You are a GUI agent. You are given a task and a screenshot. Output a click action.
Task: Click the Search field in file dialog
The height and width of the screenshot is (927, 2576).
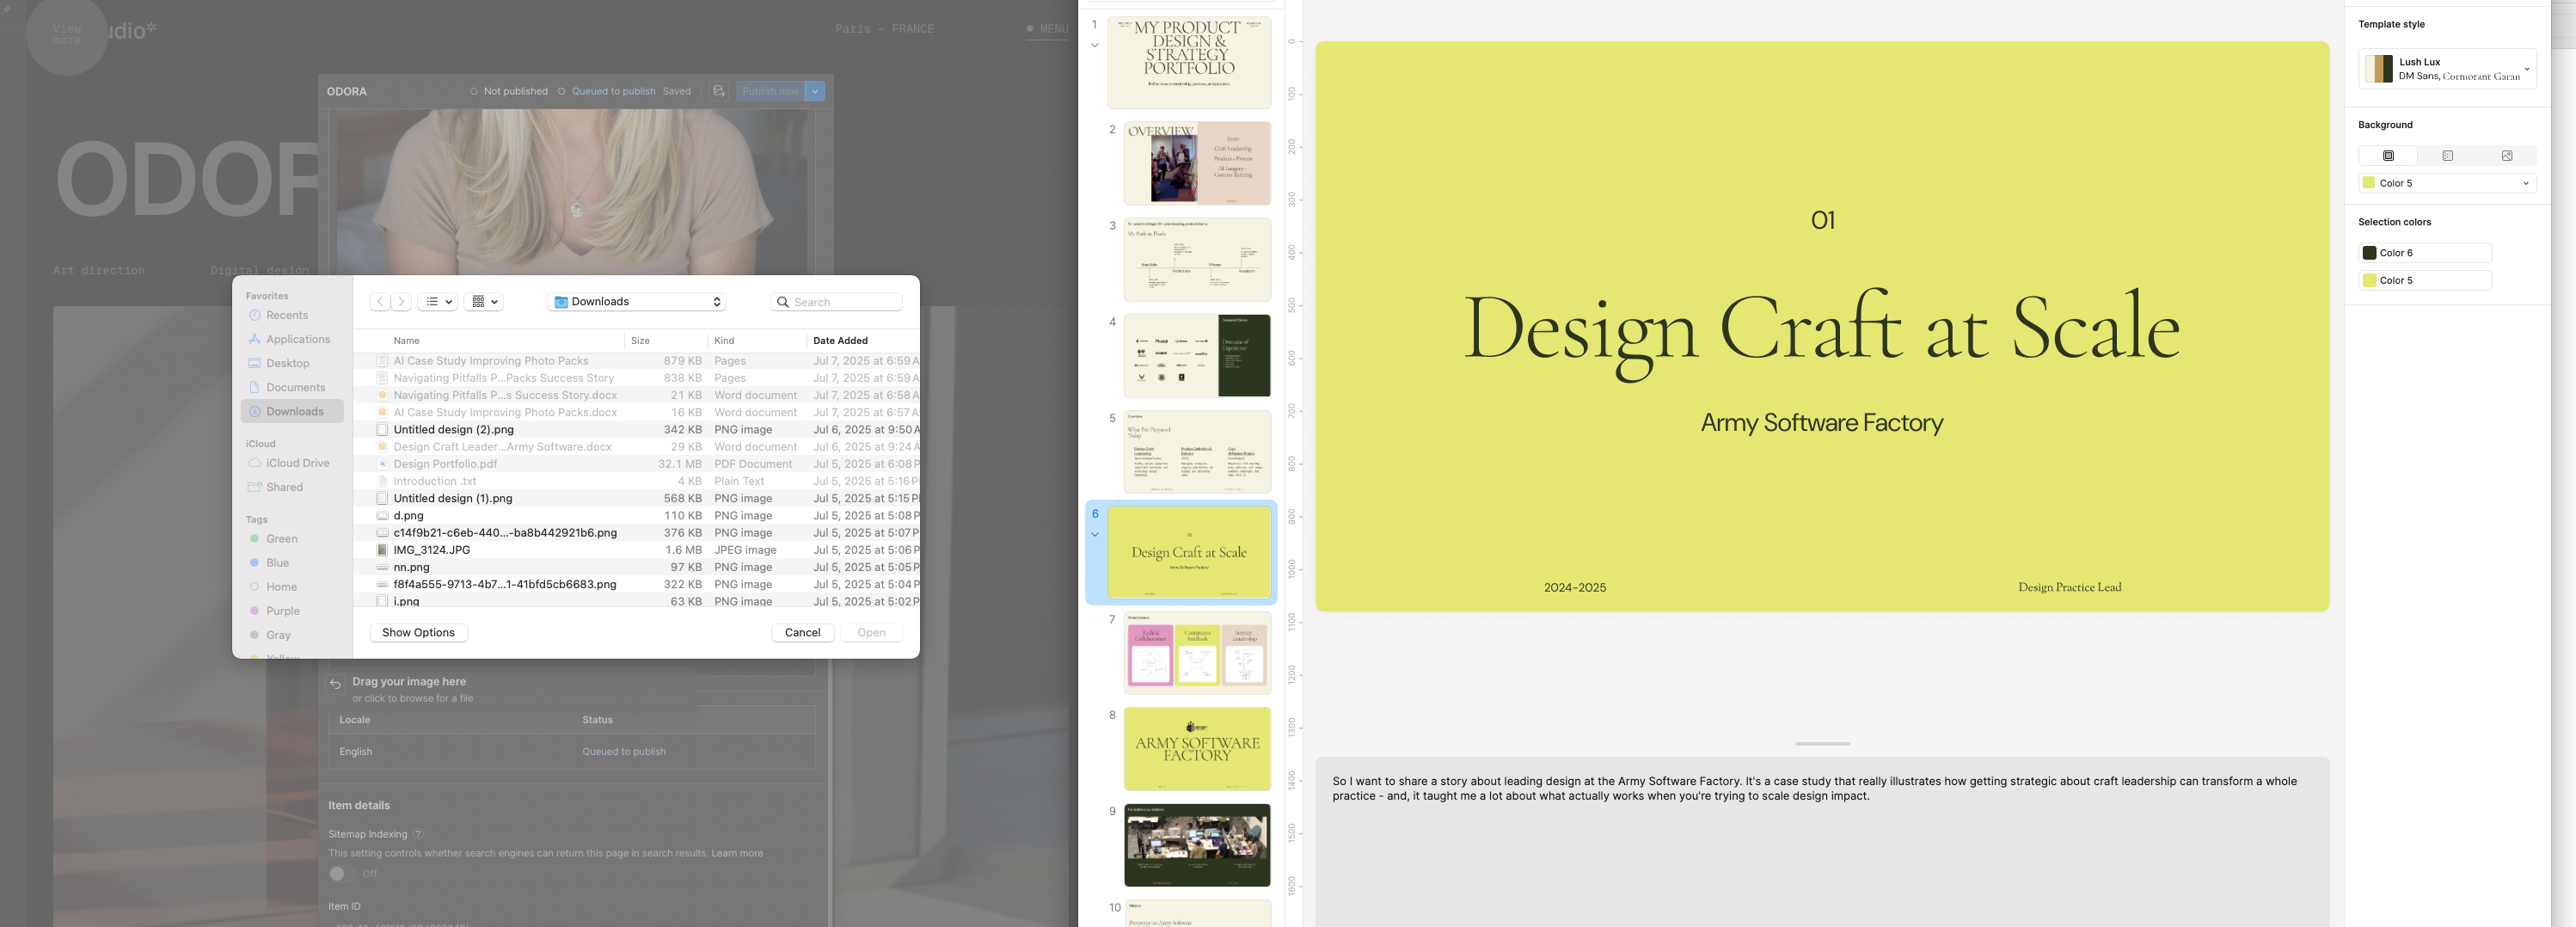coord(836,301)
